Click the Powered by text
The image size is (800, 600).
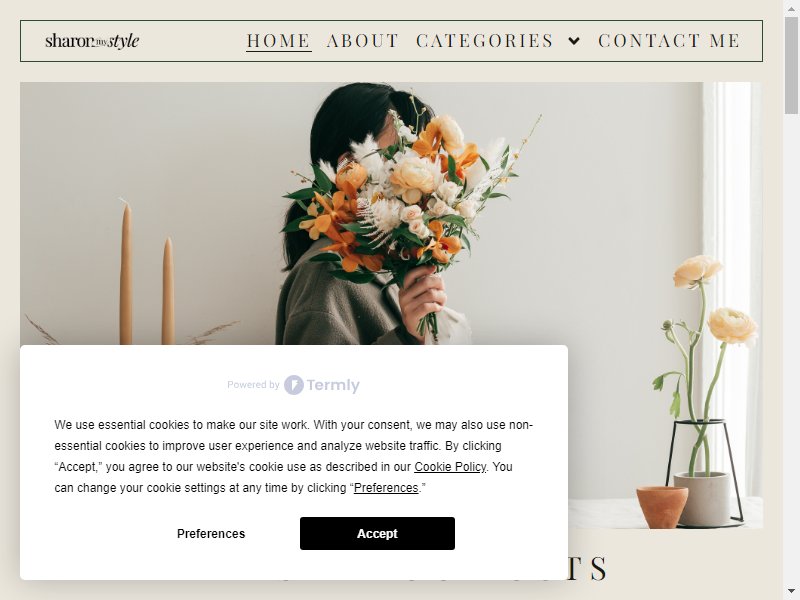[x=253, y=385]
